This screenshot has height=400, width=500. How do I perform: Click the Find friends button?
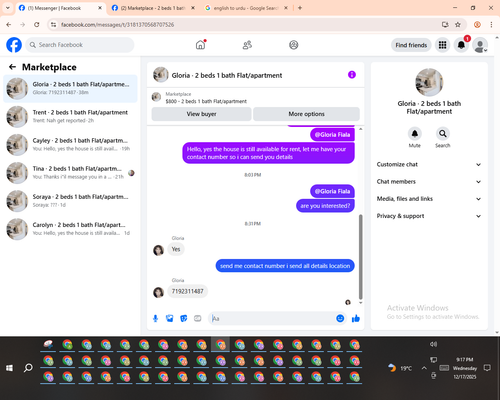[x=411, y=45]
